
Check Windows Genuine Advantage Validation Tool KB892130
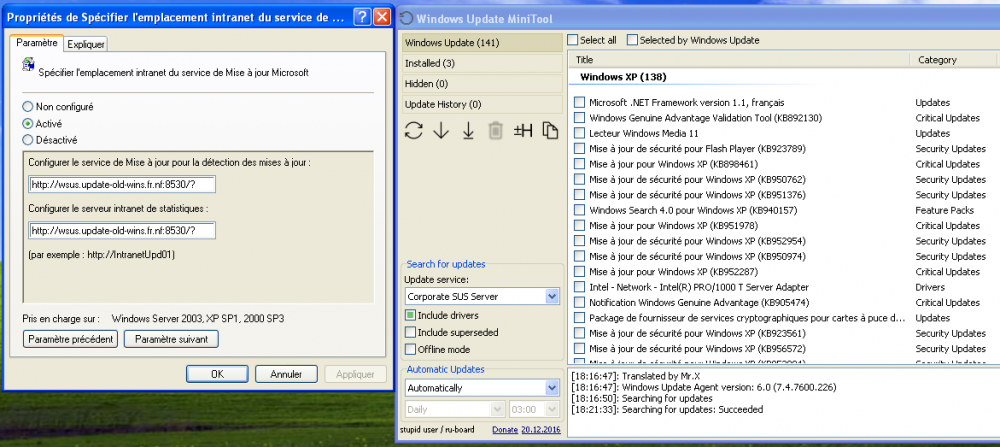[579, 118]
